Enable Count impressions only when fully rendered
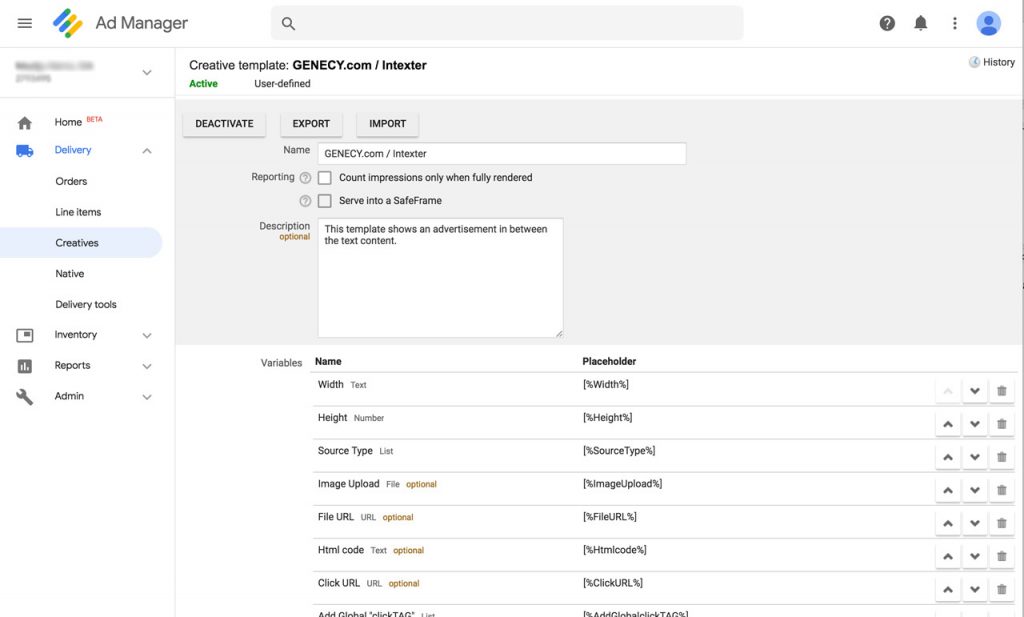1024x617 pixels. click(325, 178)
